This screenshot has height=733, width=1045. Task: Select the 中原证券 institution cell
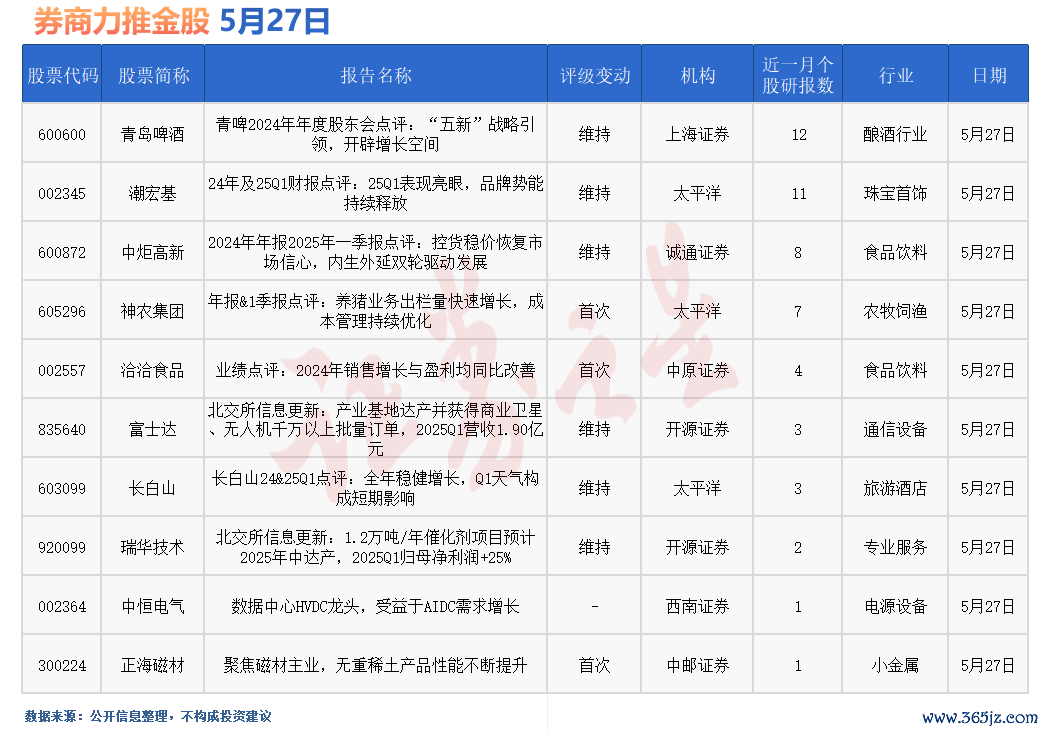(697, 370)
